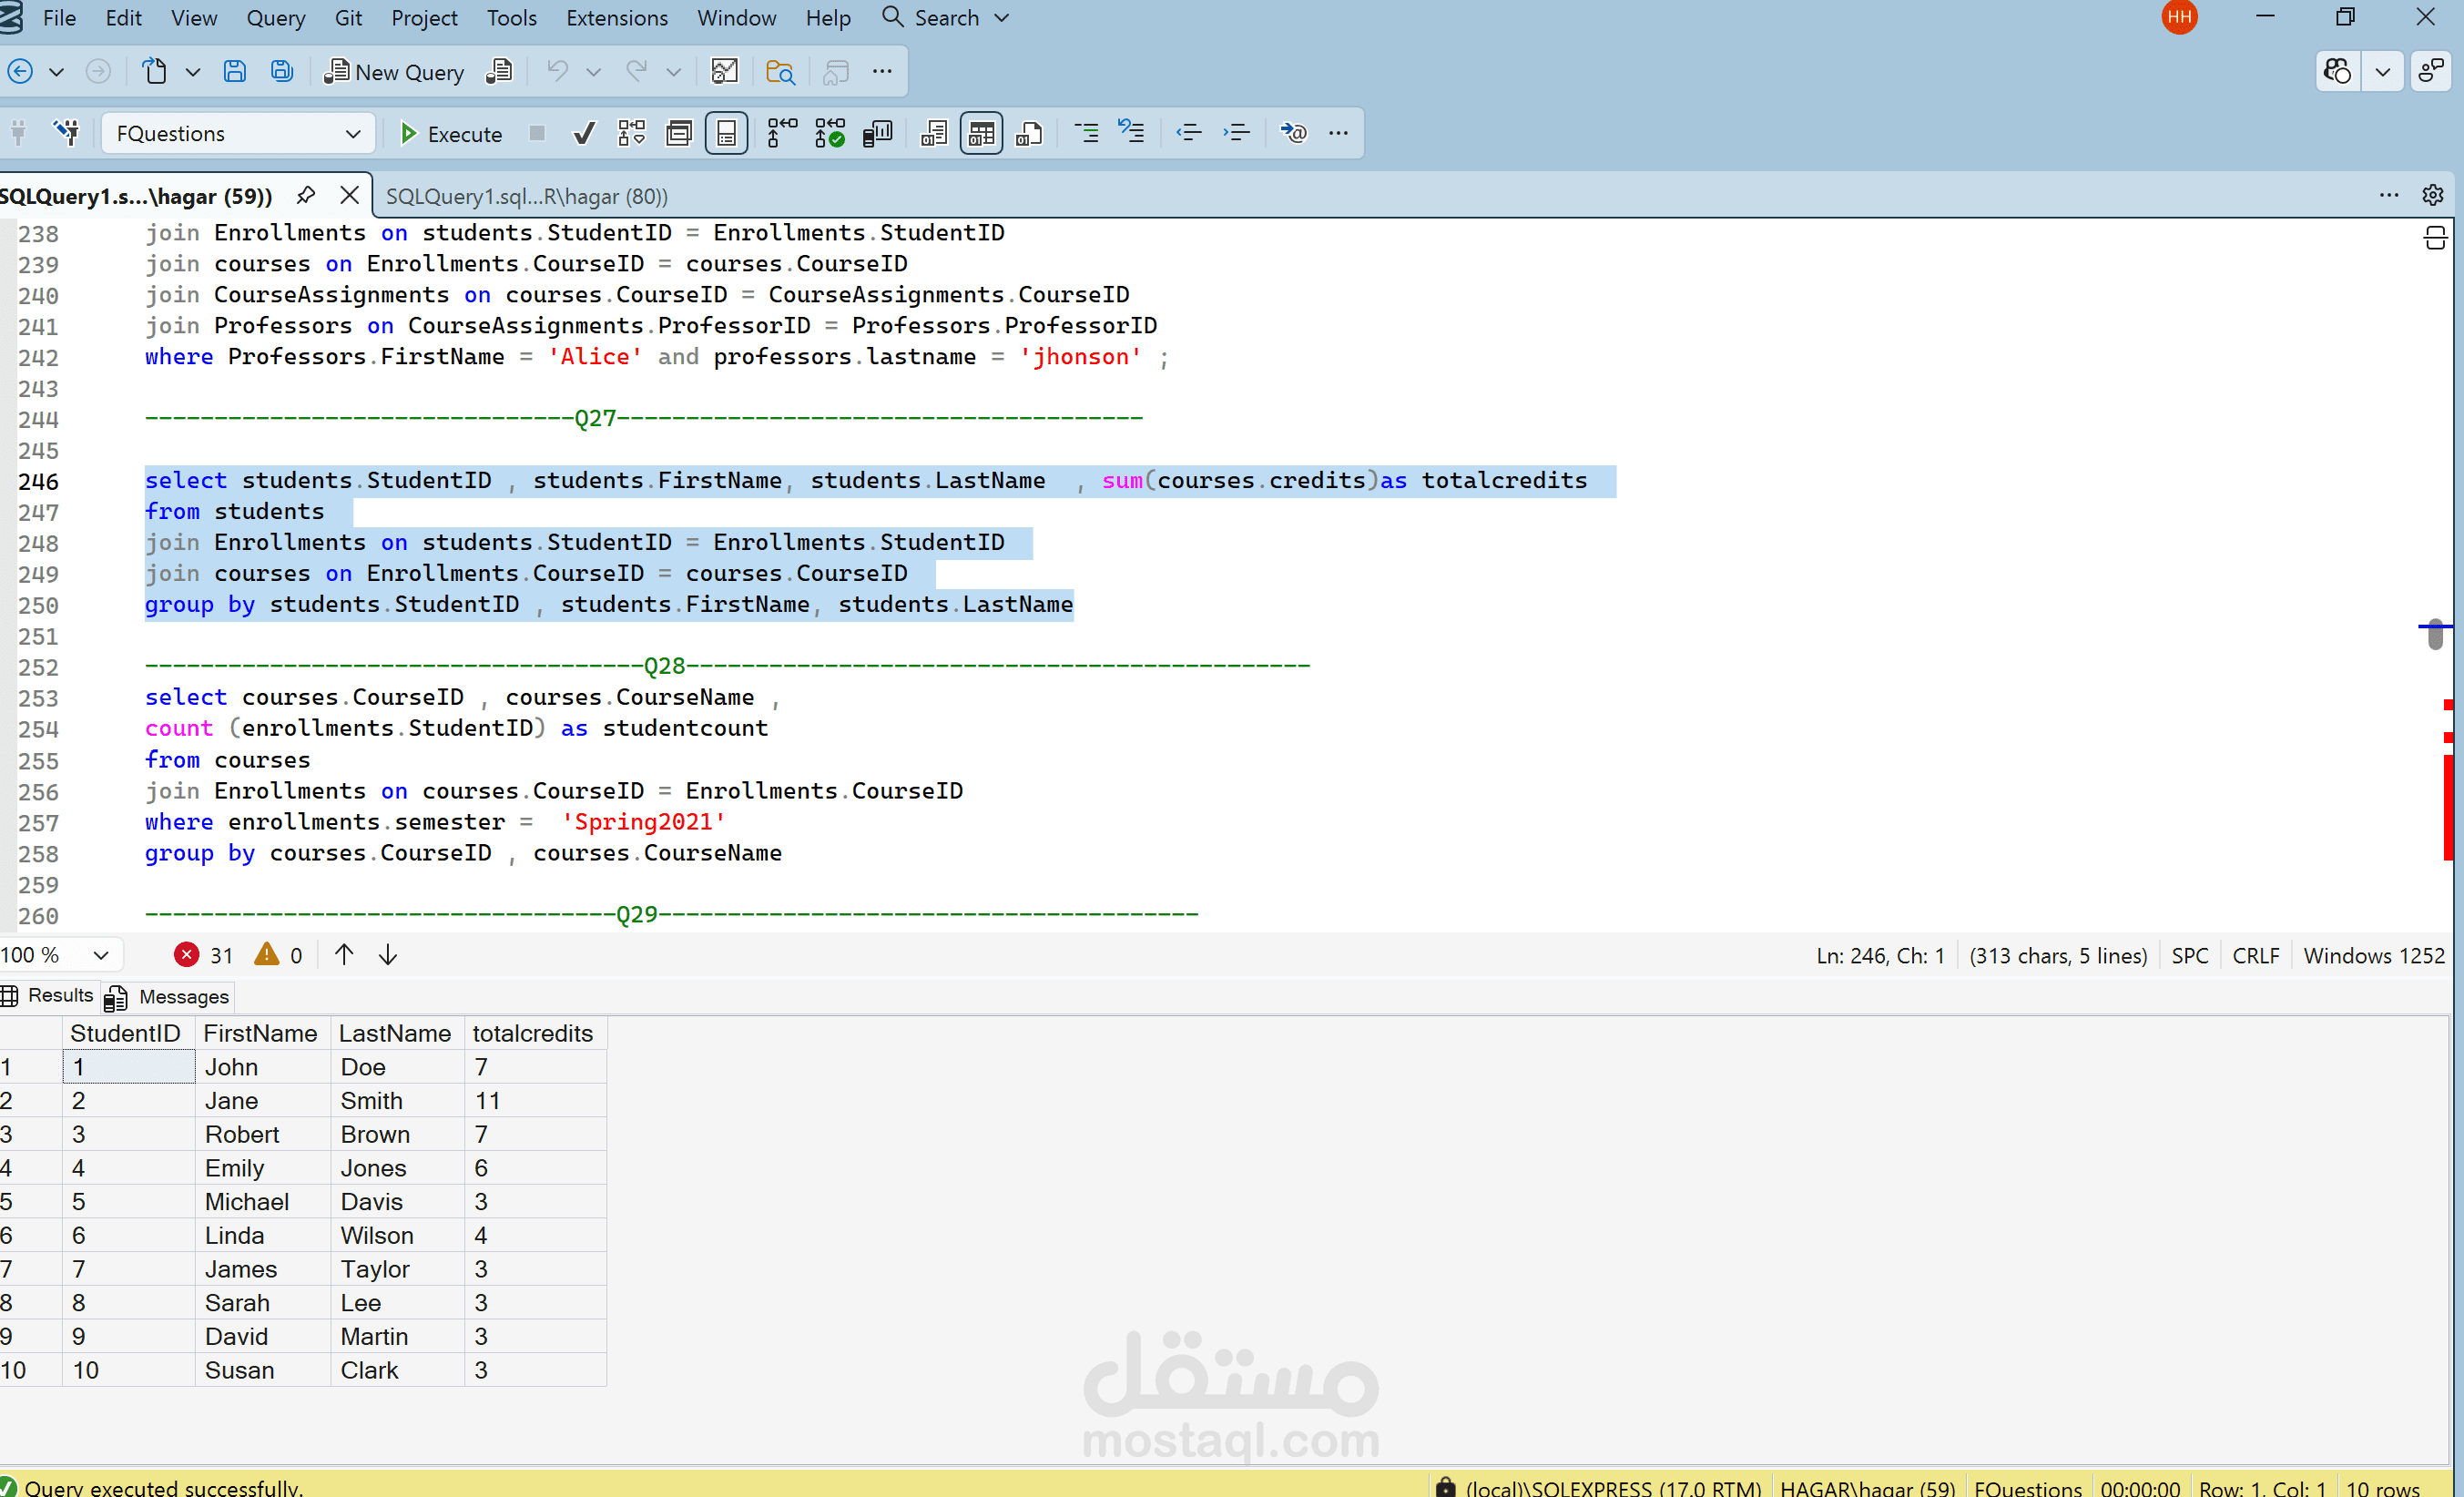Toggle the Results to Text button
This screenshot has width=2464, height=1497.
pyautogui.click(x=933, y=133)
